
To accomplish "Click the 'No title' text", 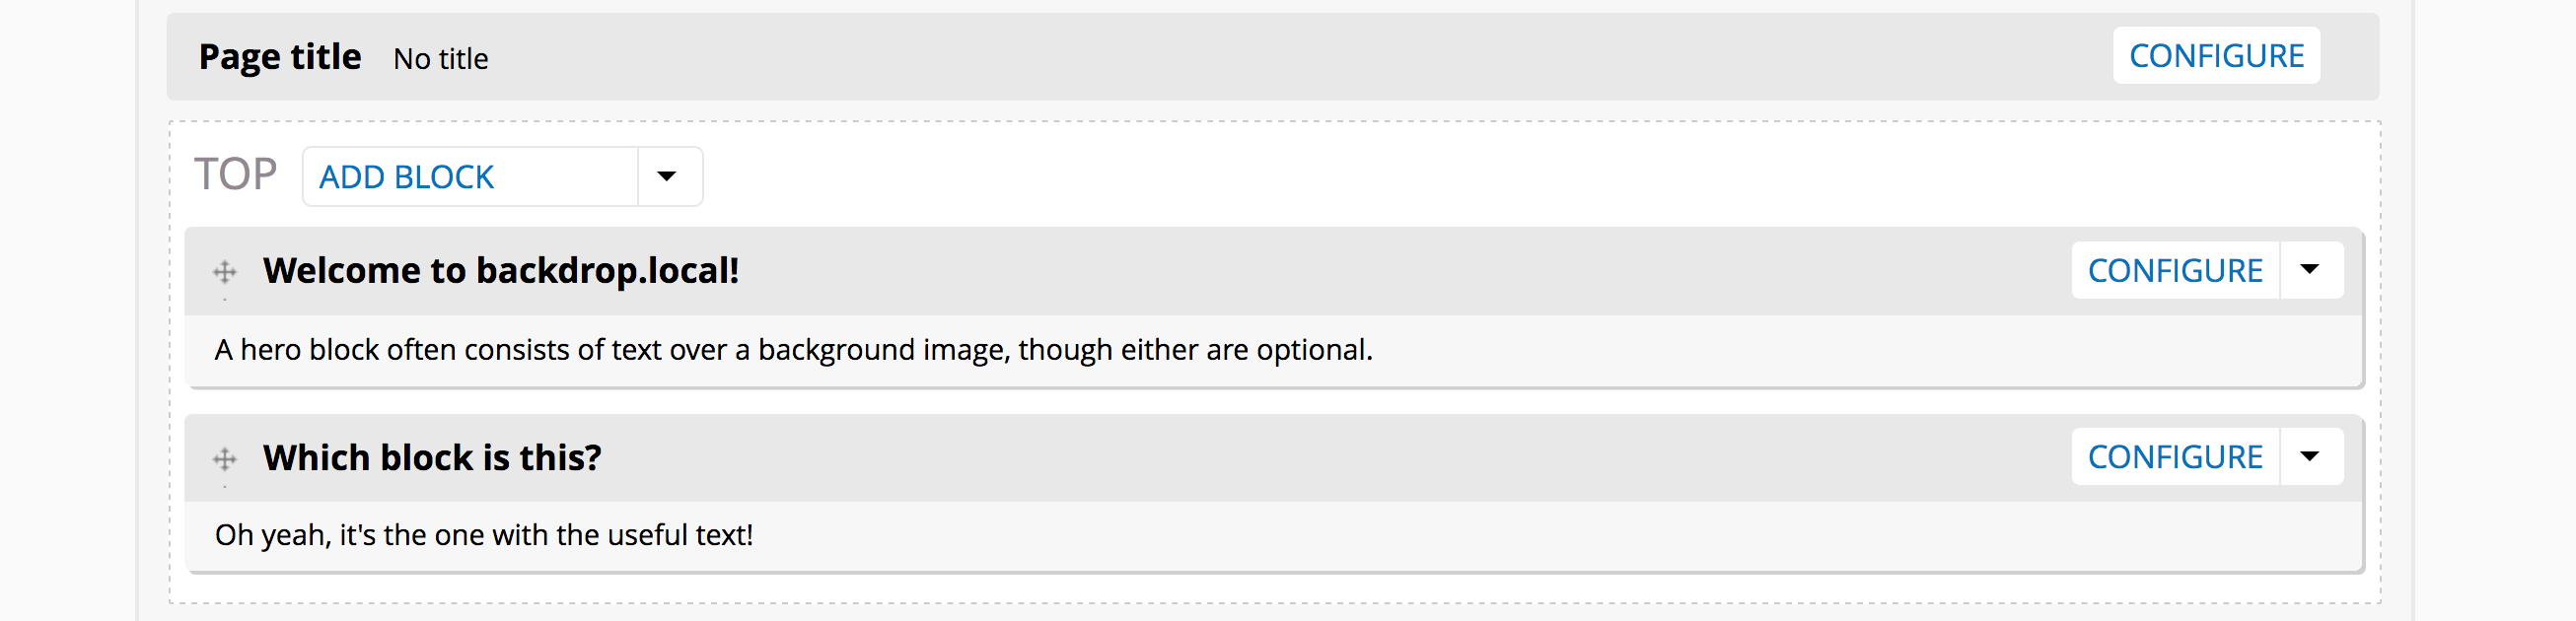I will click(x=441, y=59).
